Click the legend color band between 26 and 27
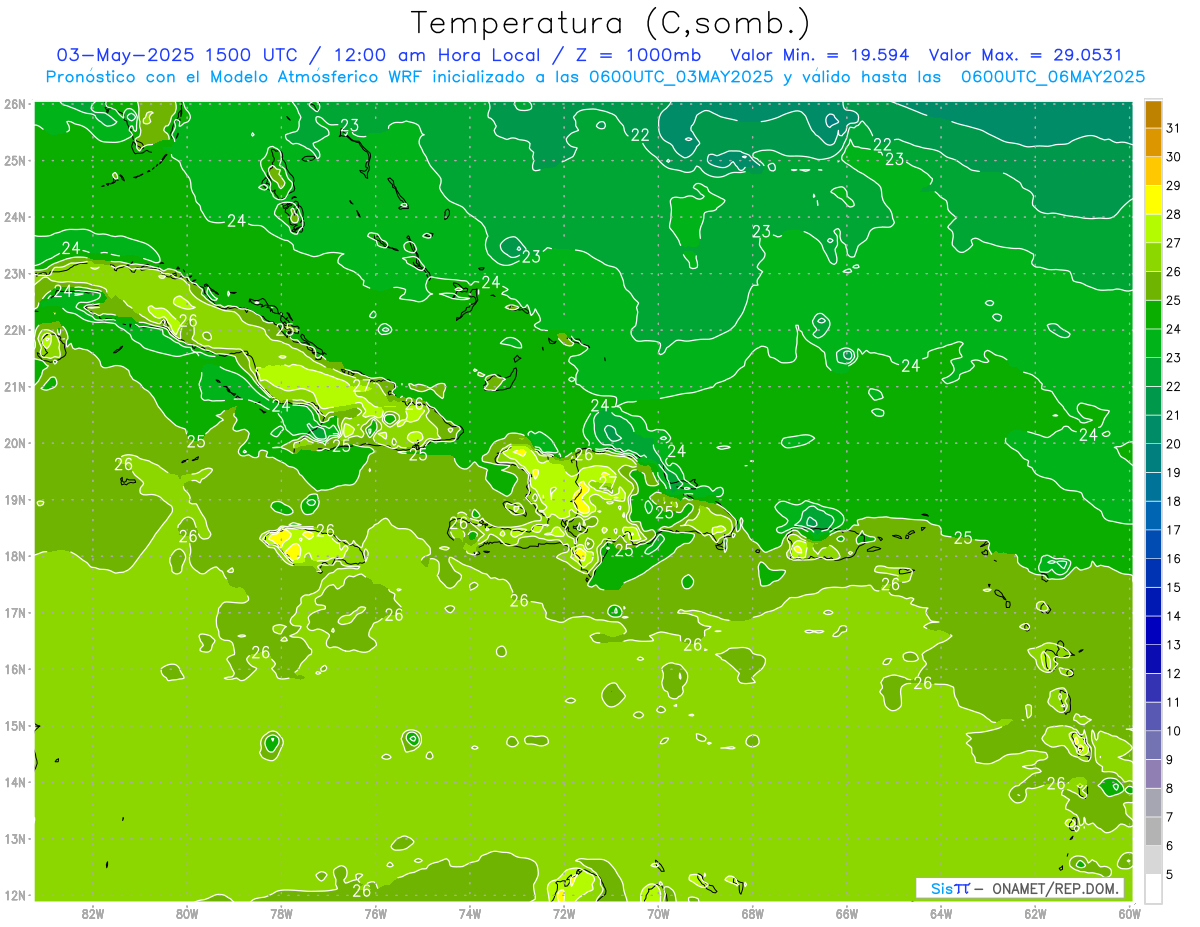 (1153, 257)
